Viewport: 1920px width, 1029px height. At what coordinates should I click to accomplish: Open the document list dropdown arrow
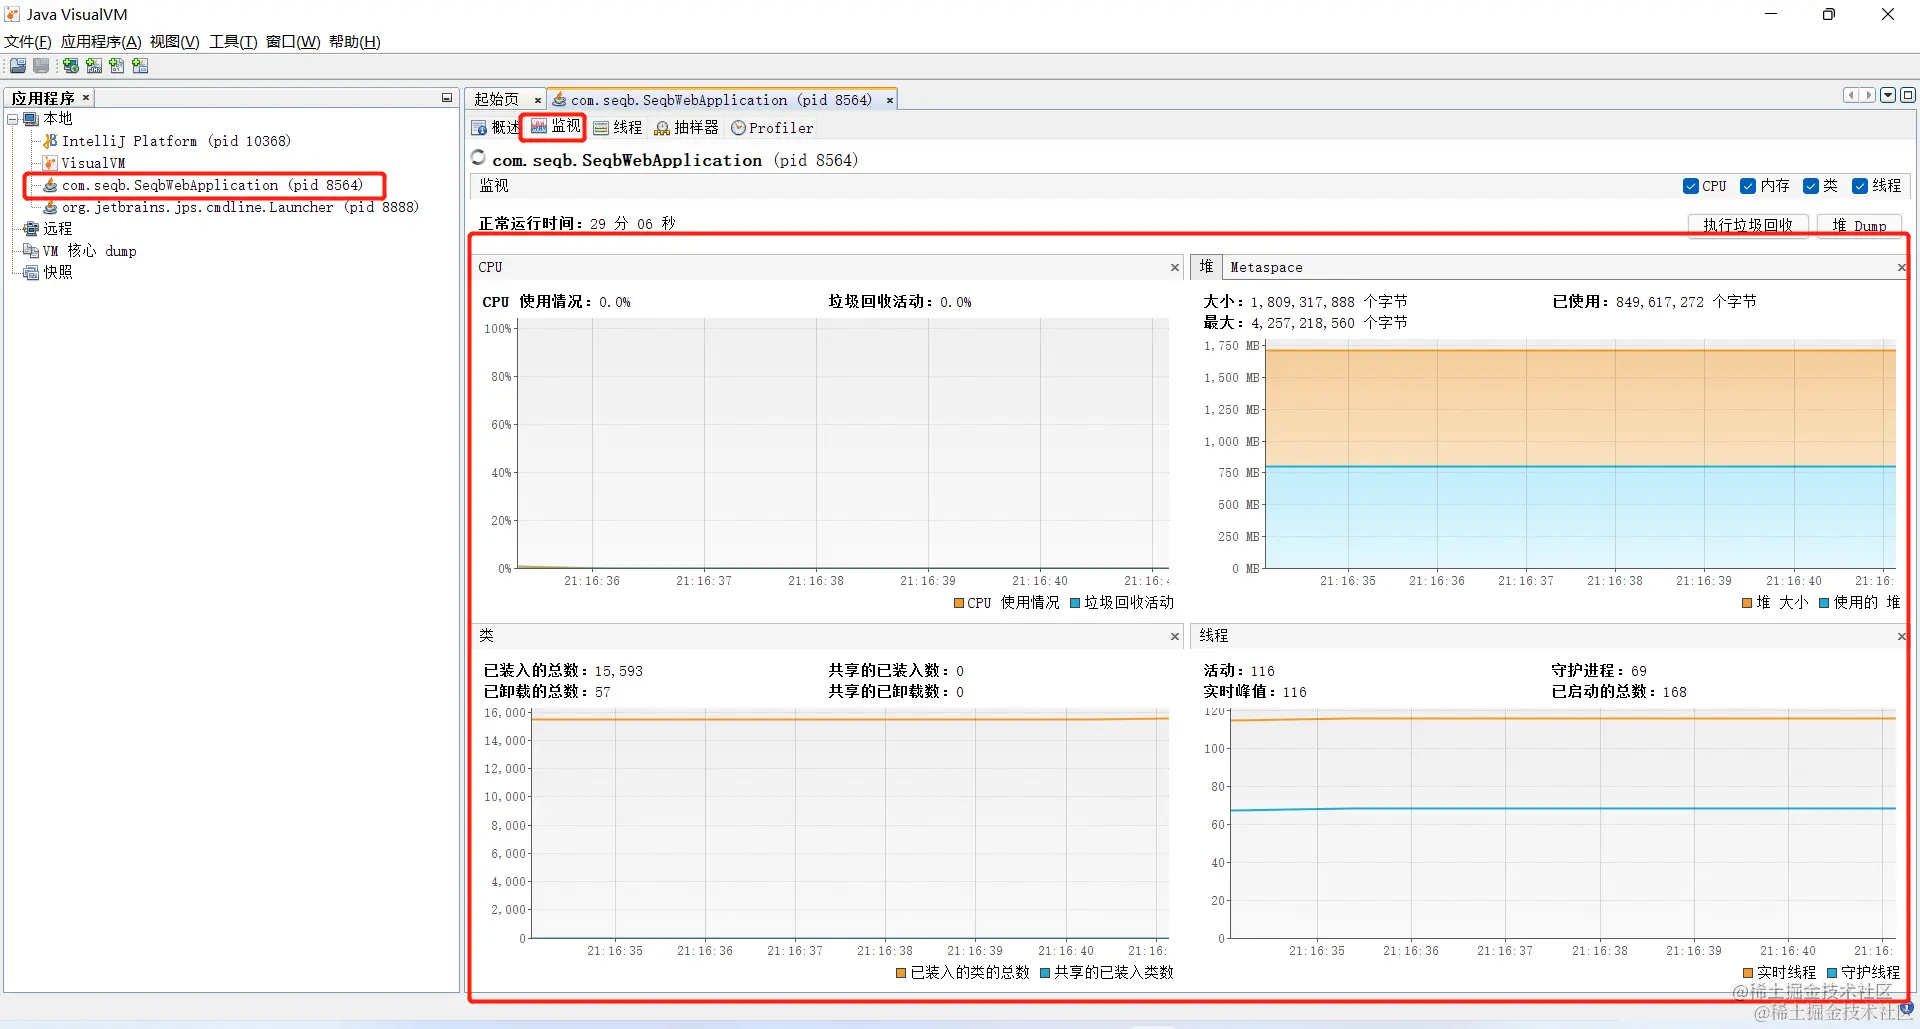pyautogui.click(x=1888, y=95)
